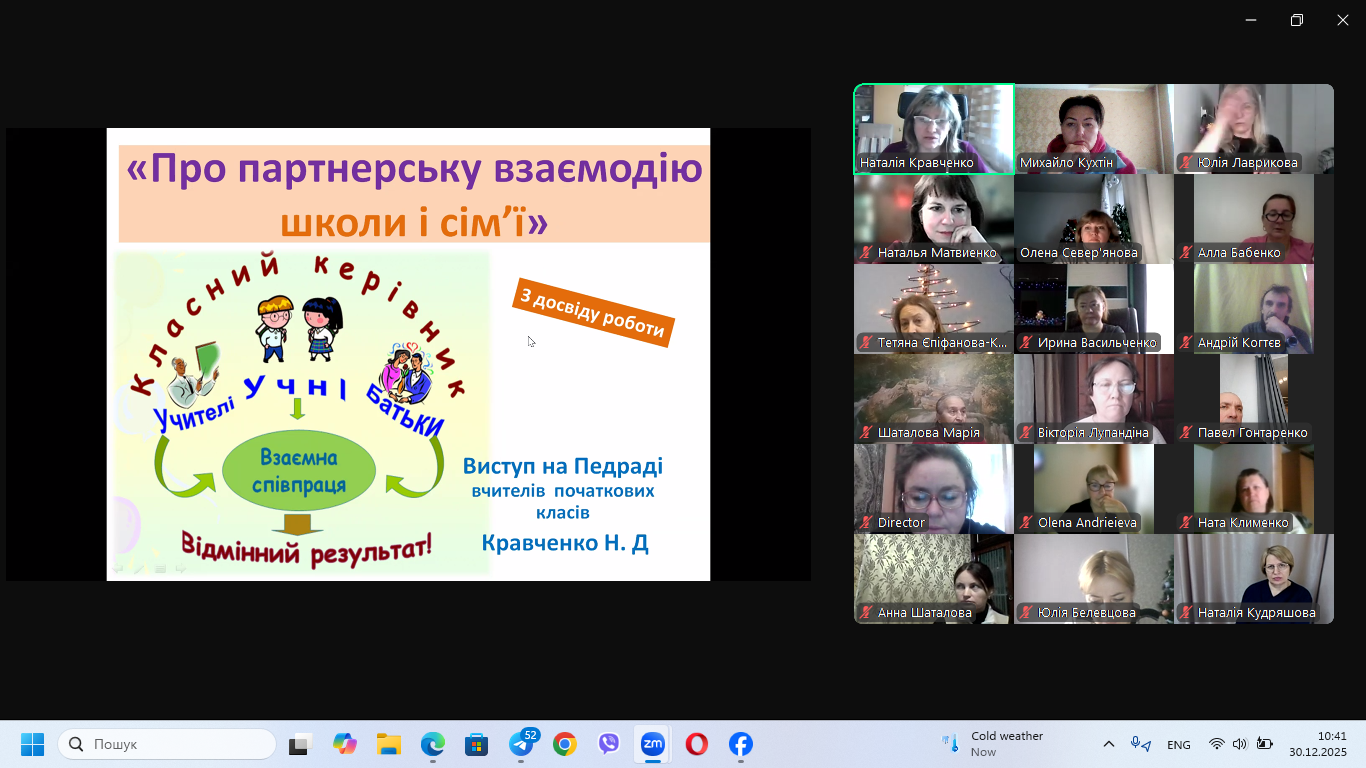The width and height of the screenshot is (1366, 768).
Task: Open Microsoft Edge in the taskbar
Action: [433, 744]
